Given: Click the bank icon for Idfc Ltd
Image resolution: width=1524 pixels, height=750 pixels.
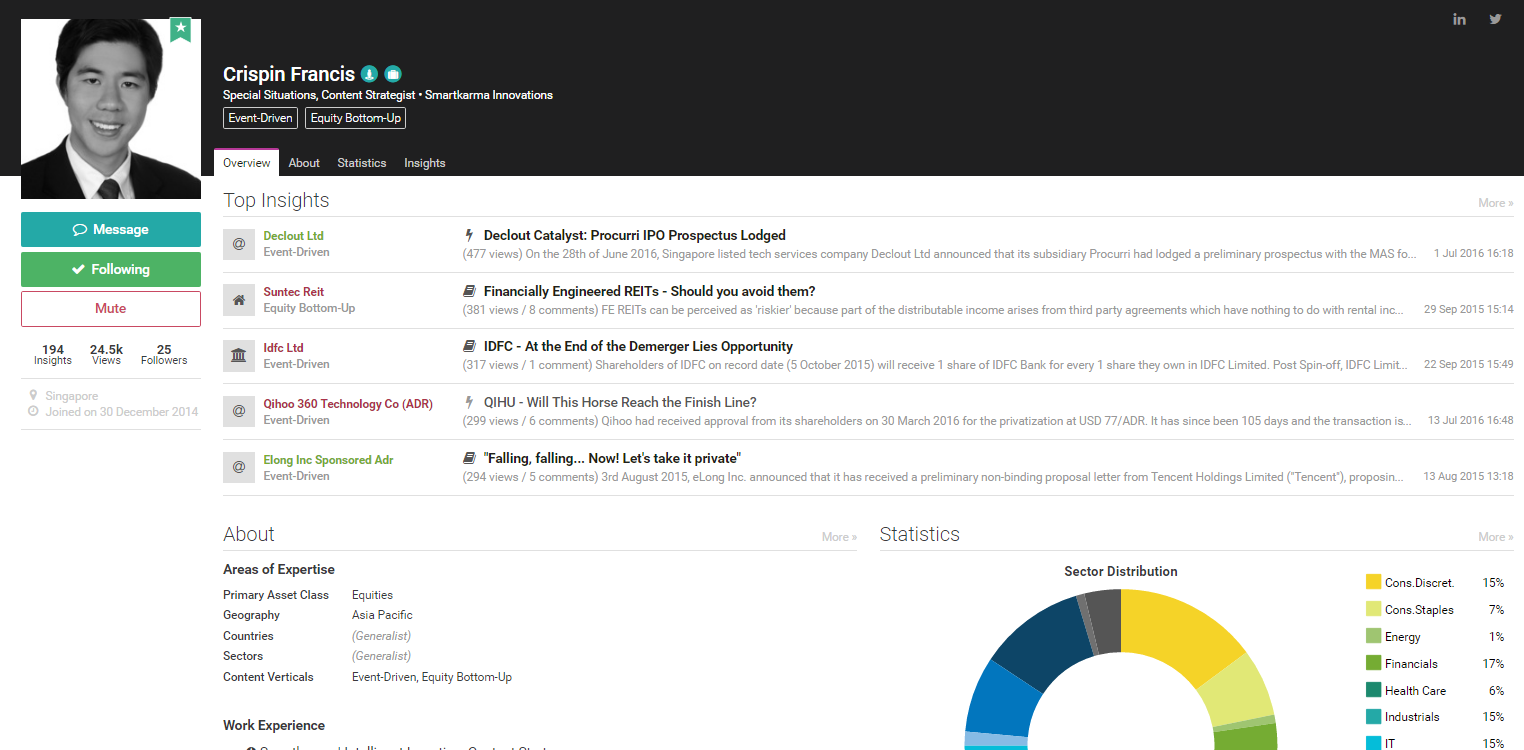Looking at the screenshot, I should [239, 356].
